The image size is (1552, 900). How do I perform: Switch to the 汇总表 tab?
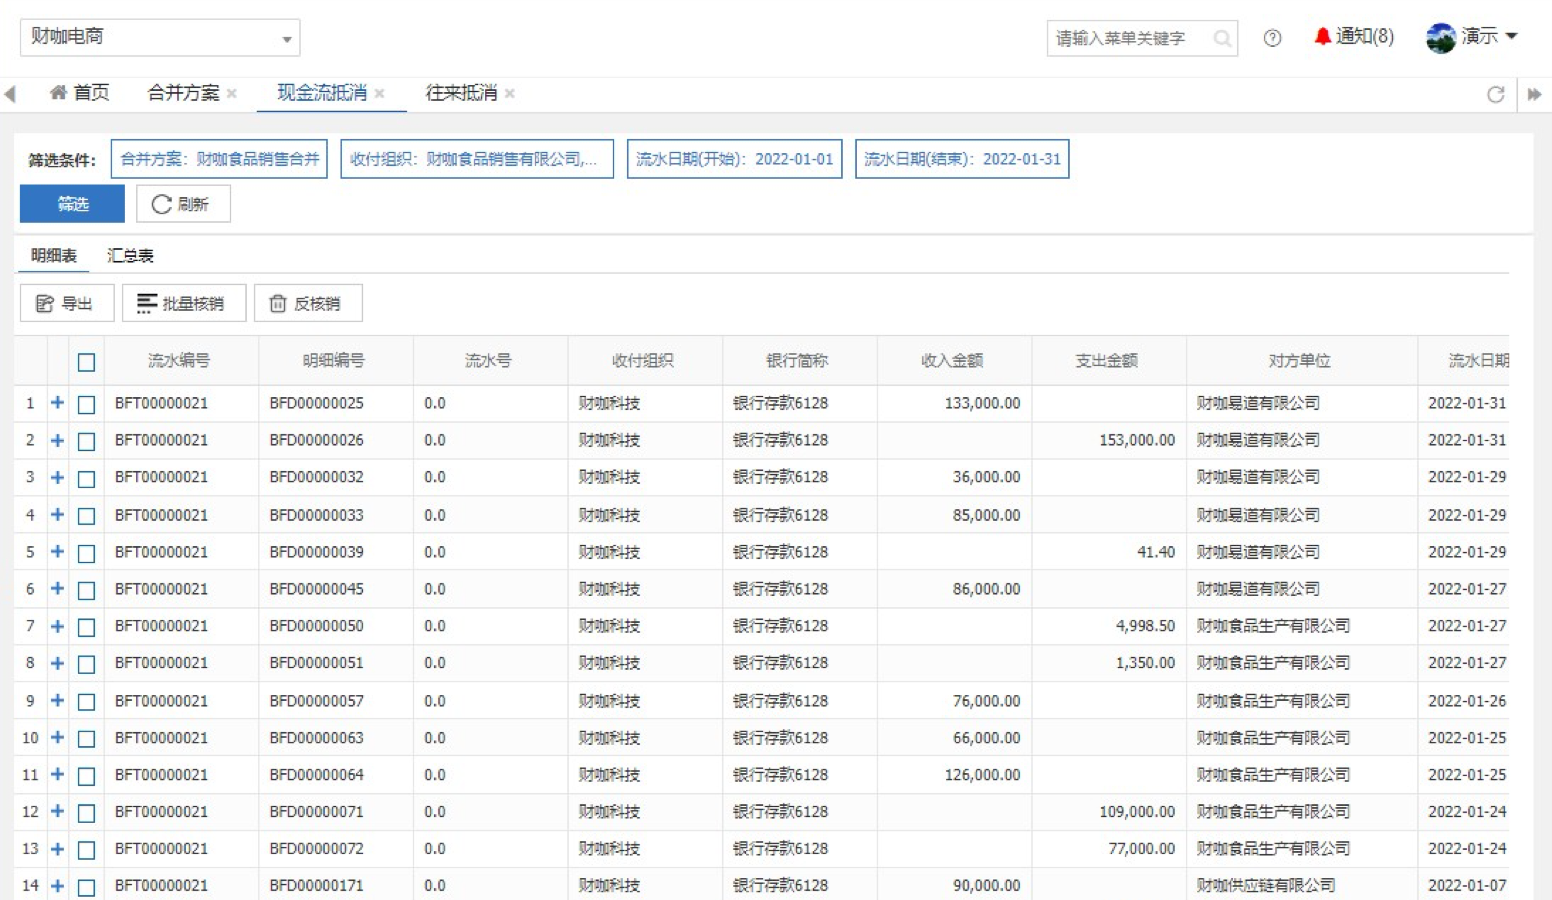tap(130, 256)
